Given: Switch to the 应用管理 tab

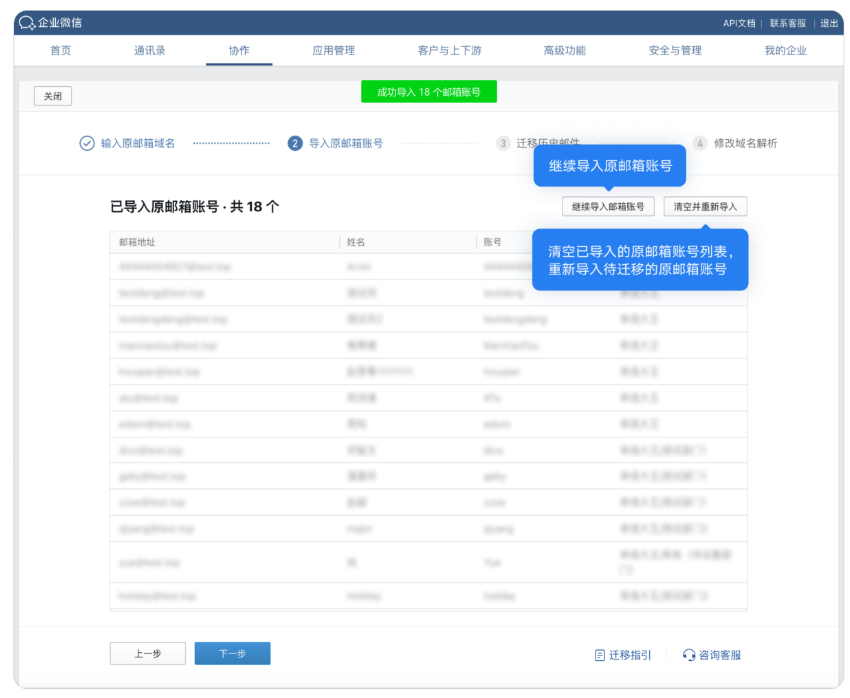Looking at the screenshot, I should point(332,49).
